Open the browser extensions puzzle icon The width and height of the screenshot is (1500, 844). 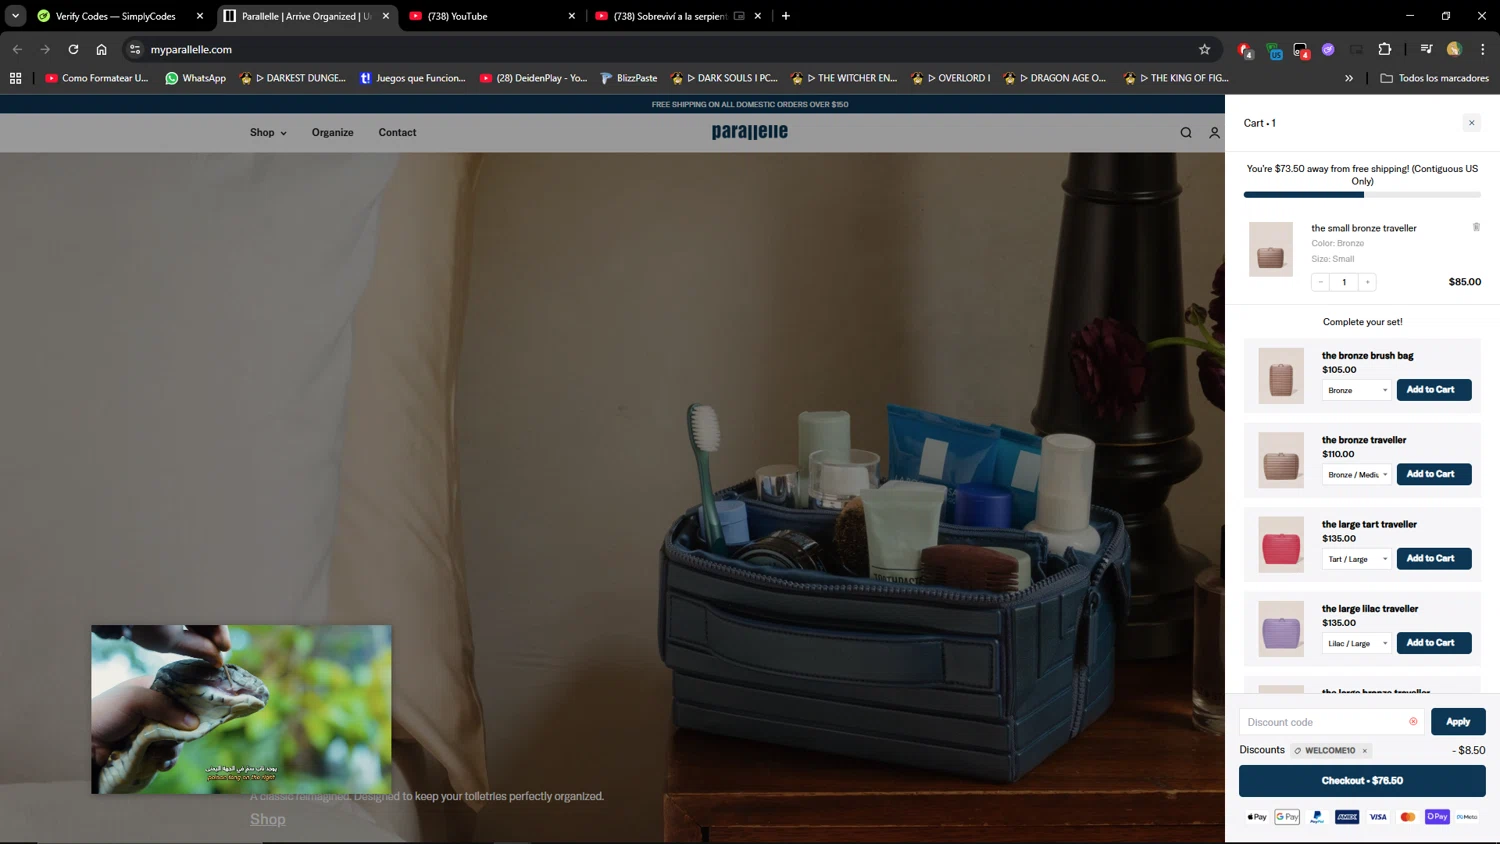1385,49
